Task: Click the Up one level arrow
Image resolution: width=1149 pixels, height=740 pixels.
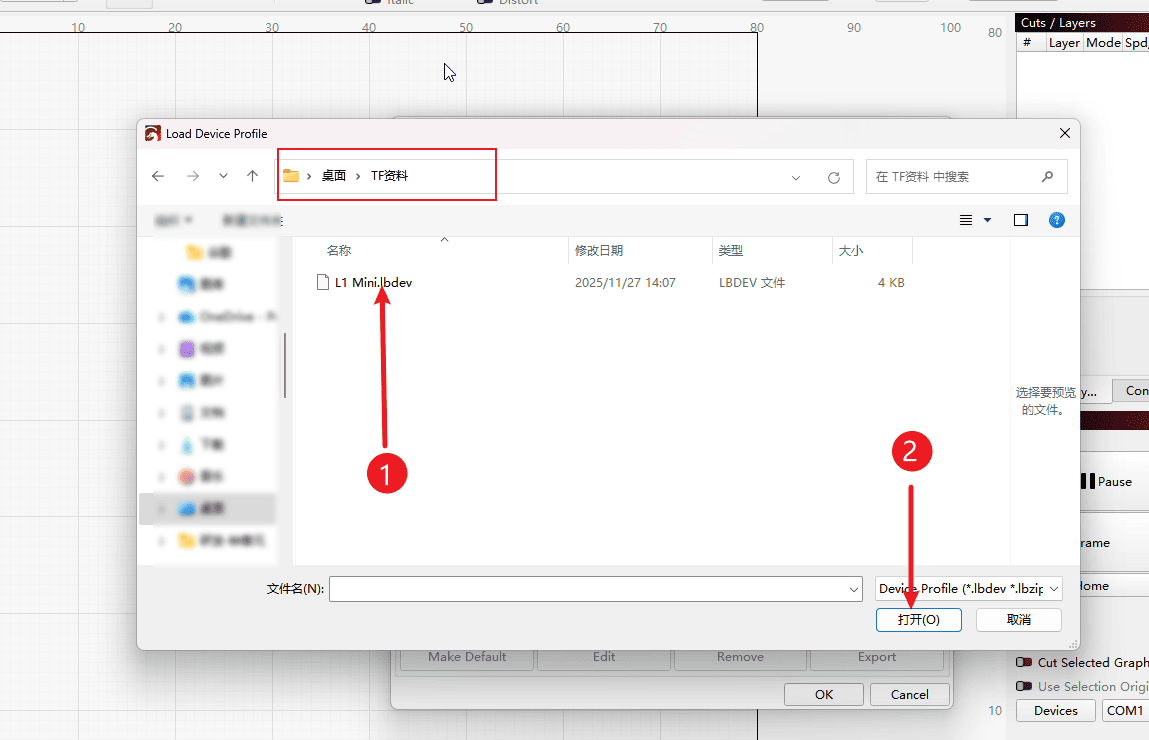Action: (x=253, y=176)
